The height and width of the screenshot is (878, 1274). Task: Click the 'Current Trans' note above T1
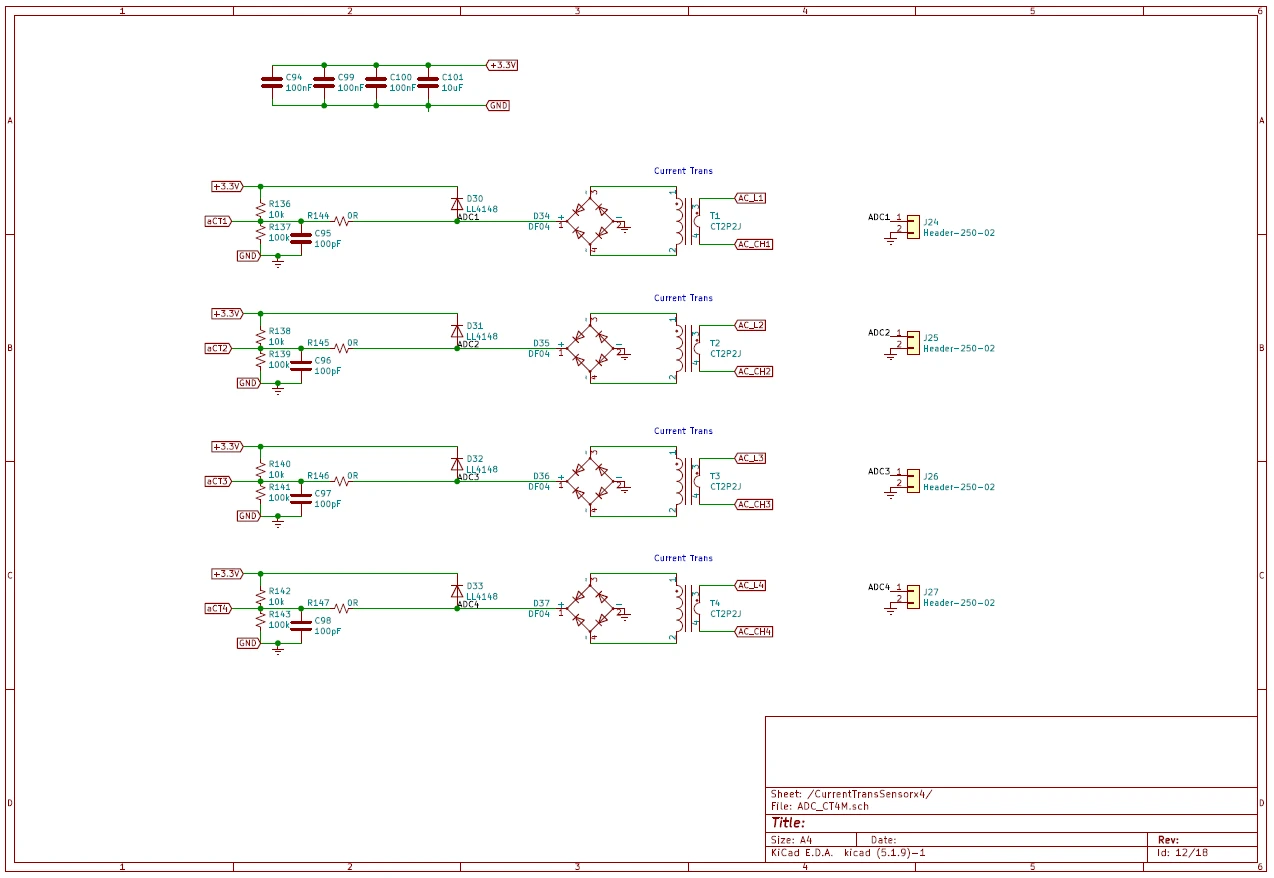(x=683, y=171)
